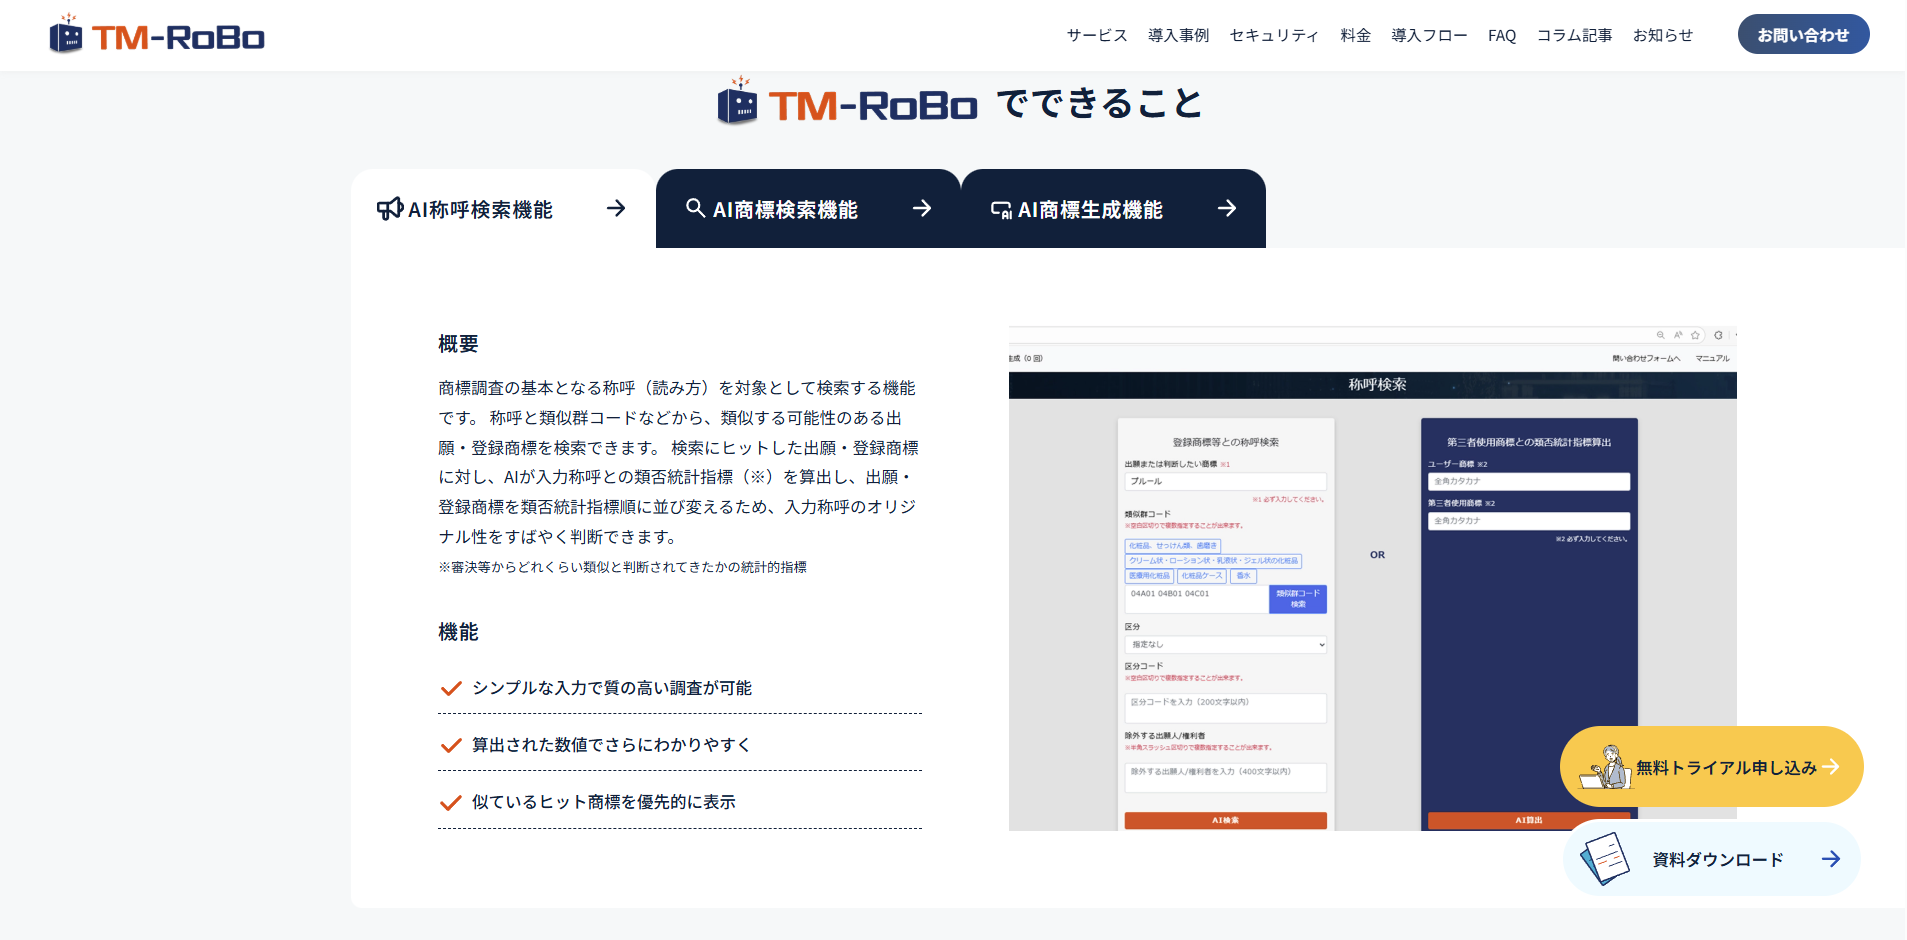
Task: Open the 料金 pricing link
Action: pos(1355,35)
